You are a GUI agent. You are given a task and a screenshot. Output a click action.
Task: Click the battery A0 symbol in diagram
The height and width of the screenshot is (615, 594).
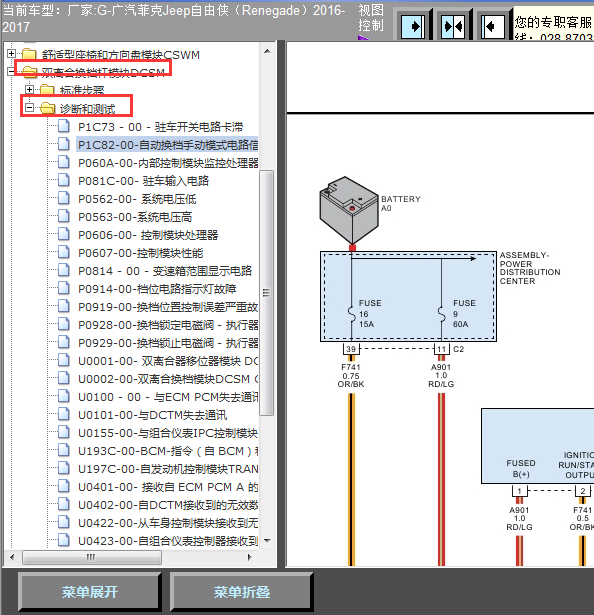pos(349,210)
